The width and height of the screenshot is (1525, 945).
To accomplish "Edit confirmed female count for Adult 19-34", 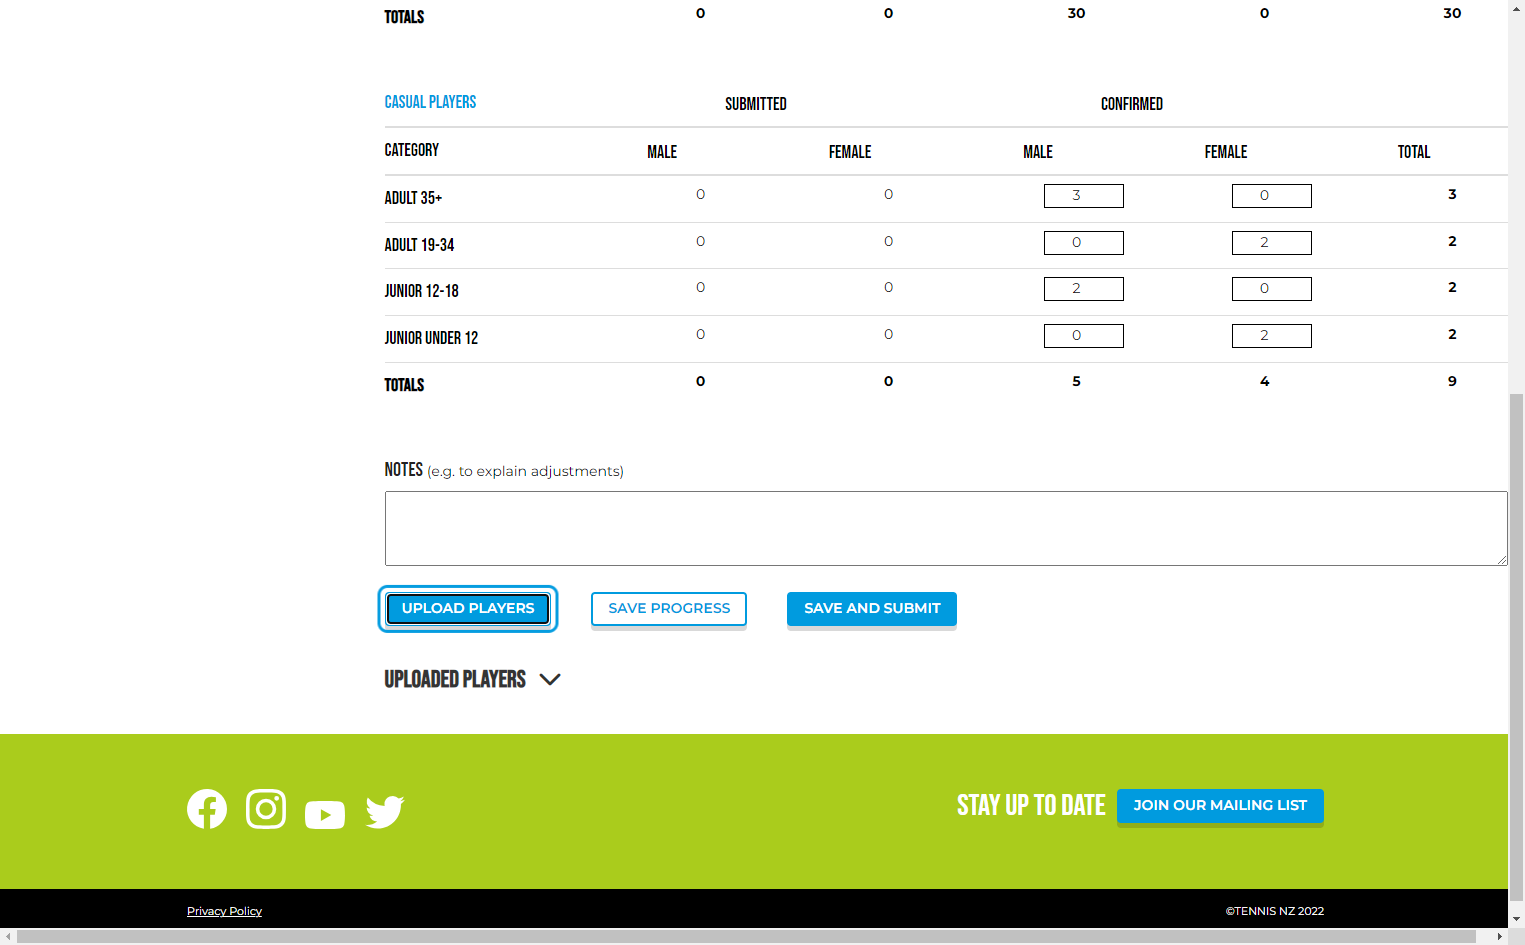I will click(1272, 243).
